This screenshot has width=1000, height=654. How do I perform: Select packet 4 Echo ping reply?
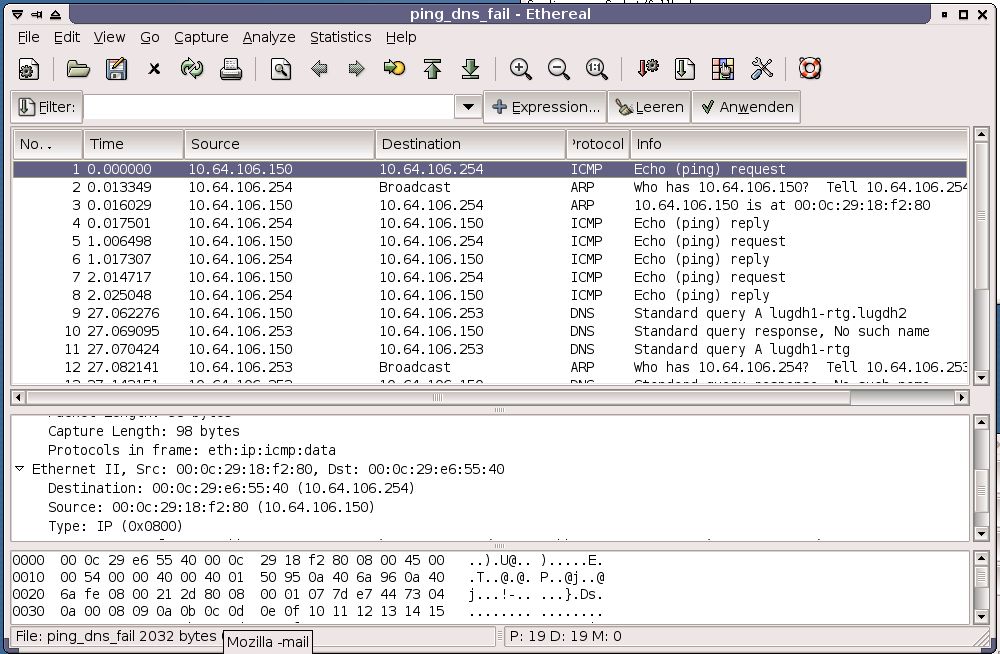(490, 223)
